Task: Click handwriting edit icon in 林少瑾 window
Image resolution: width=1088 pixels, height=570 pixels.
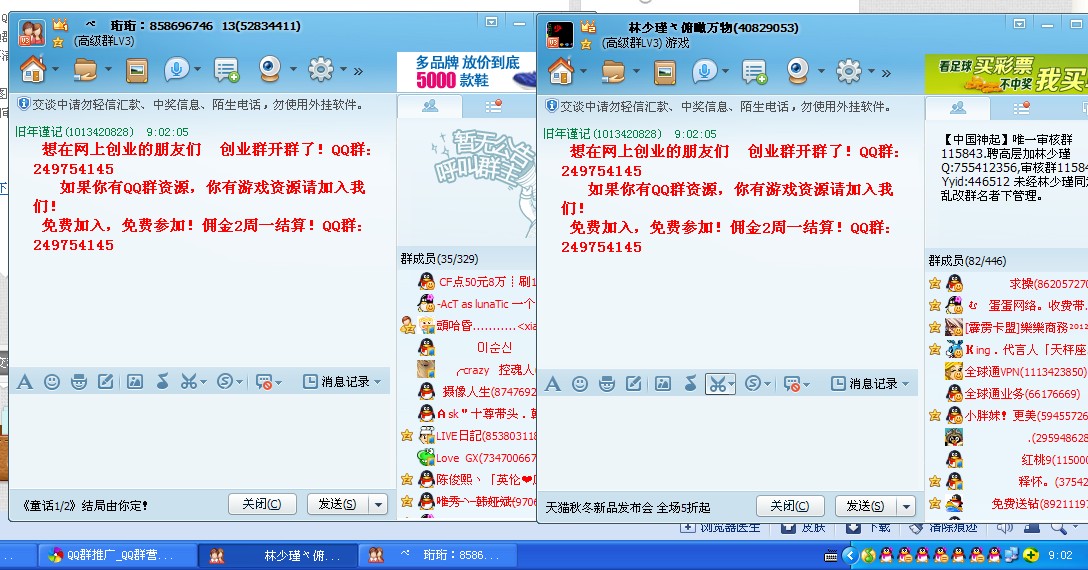Action: [634, 384]
